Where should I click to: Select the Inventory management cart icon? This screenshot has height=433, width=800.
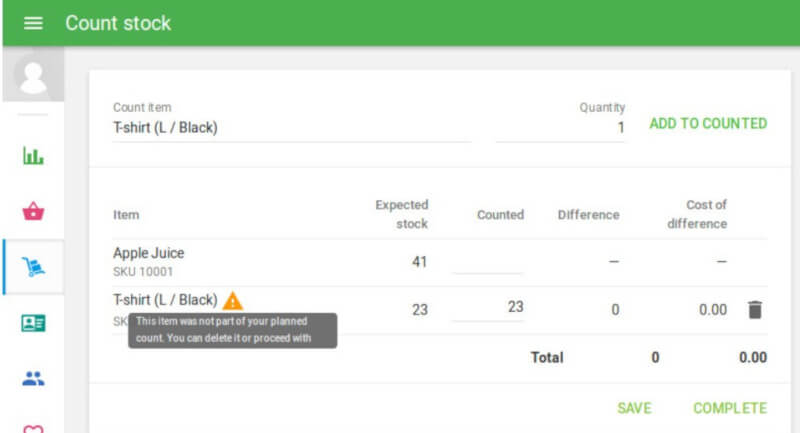point(33,267)
